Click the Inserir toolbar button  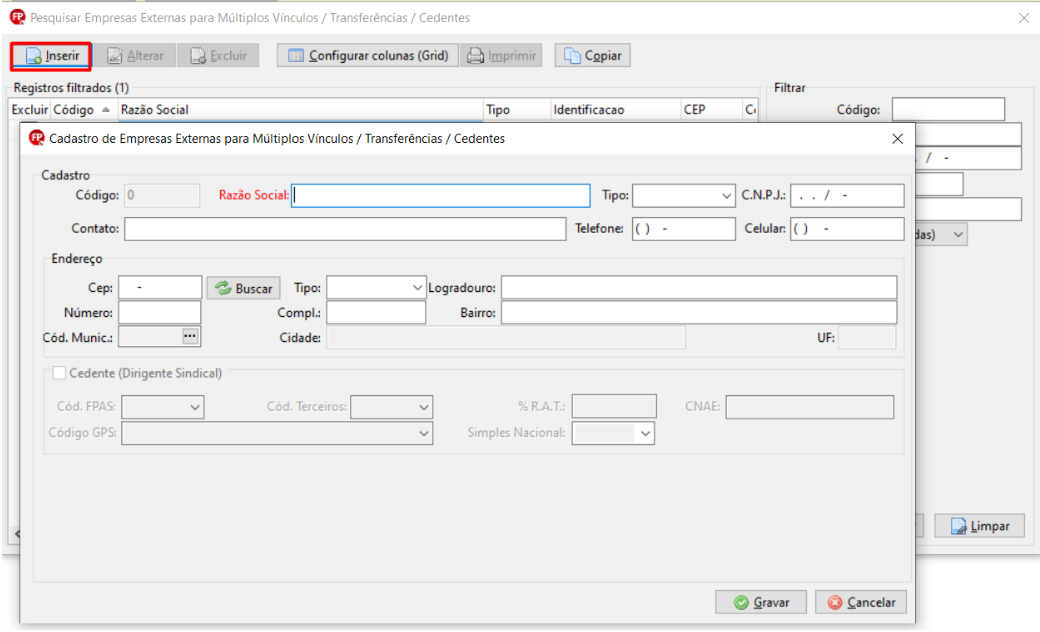(51, 56)
